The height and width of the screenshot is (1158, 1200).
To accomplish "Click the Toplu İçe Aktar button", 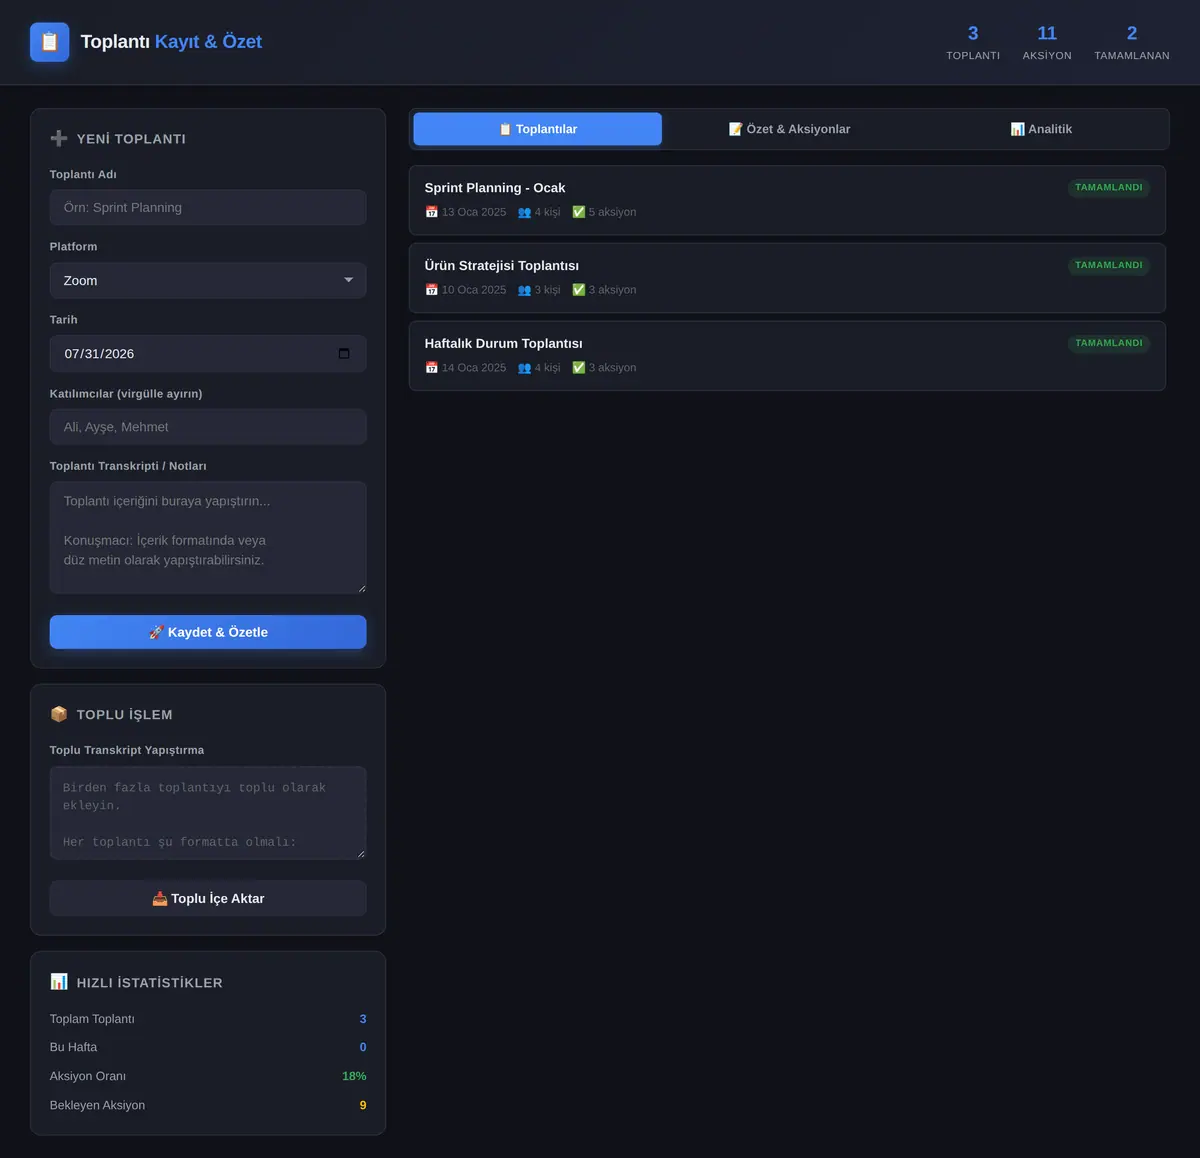I will pyautogui.click(x=208, y=898).
